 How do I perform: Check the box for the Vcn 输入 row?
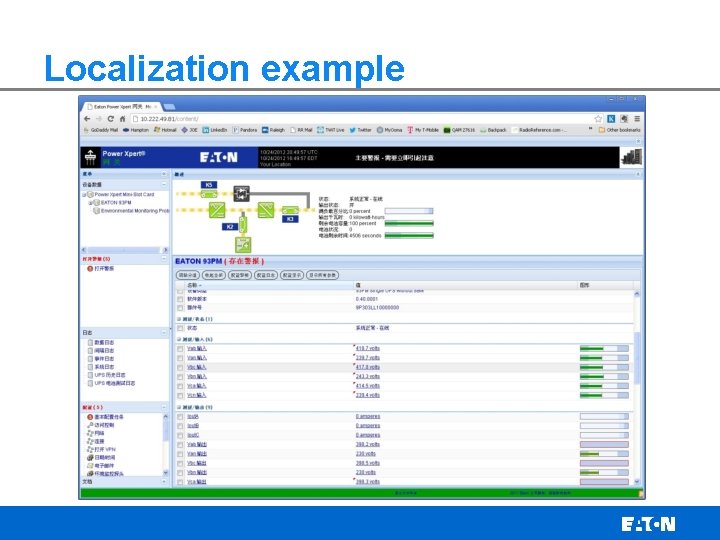coord(180,395)
